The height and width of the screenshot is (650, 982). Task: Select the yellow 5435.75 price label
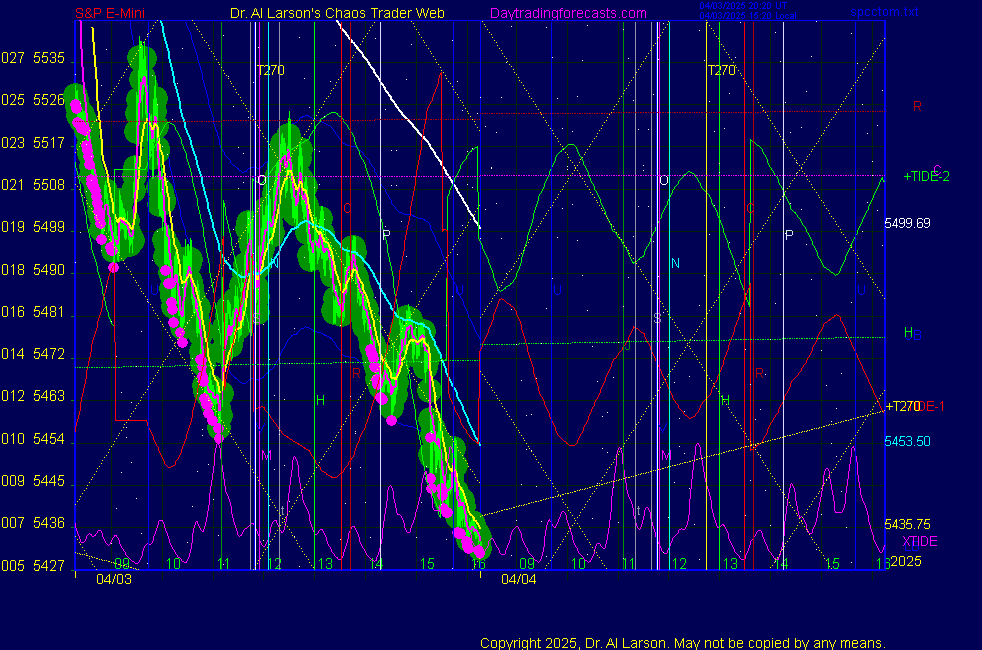pos(907,524)
